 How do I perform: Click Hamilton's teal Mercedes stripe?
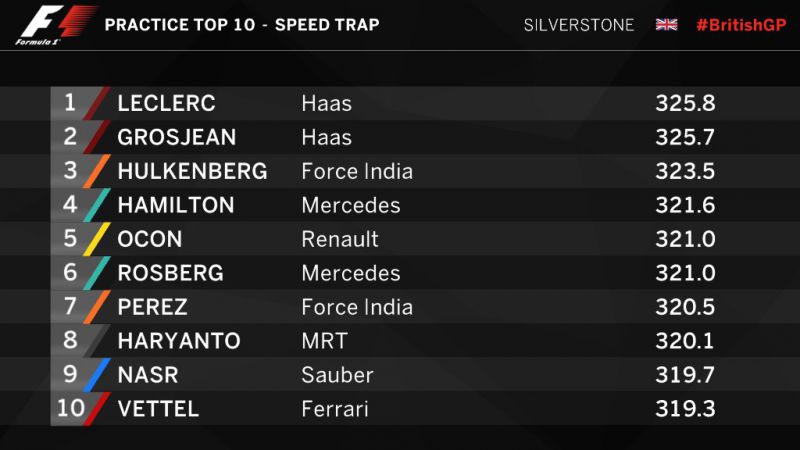click(96, 205)
